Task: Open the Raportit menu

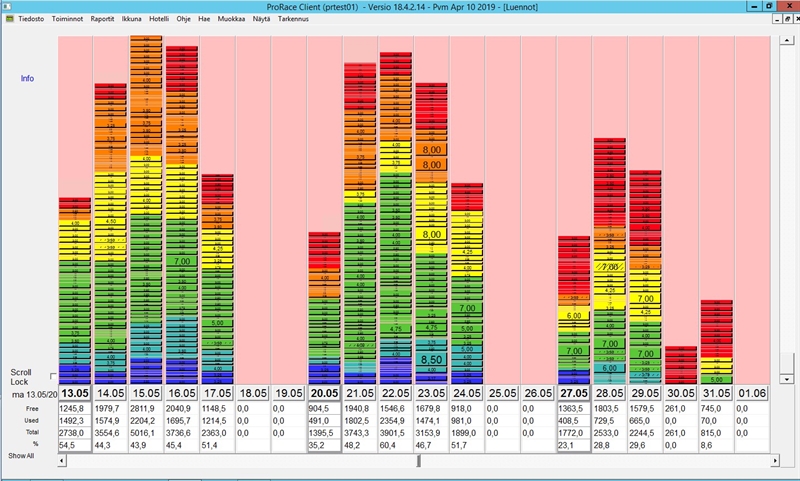Action: [x=102, y=19]
